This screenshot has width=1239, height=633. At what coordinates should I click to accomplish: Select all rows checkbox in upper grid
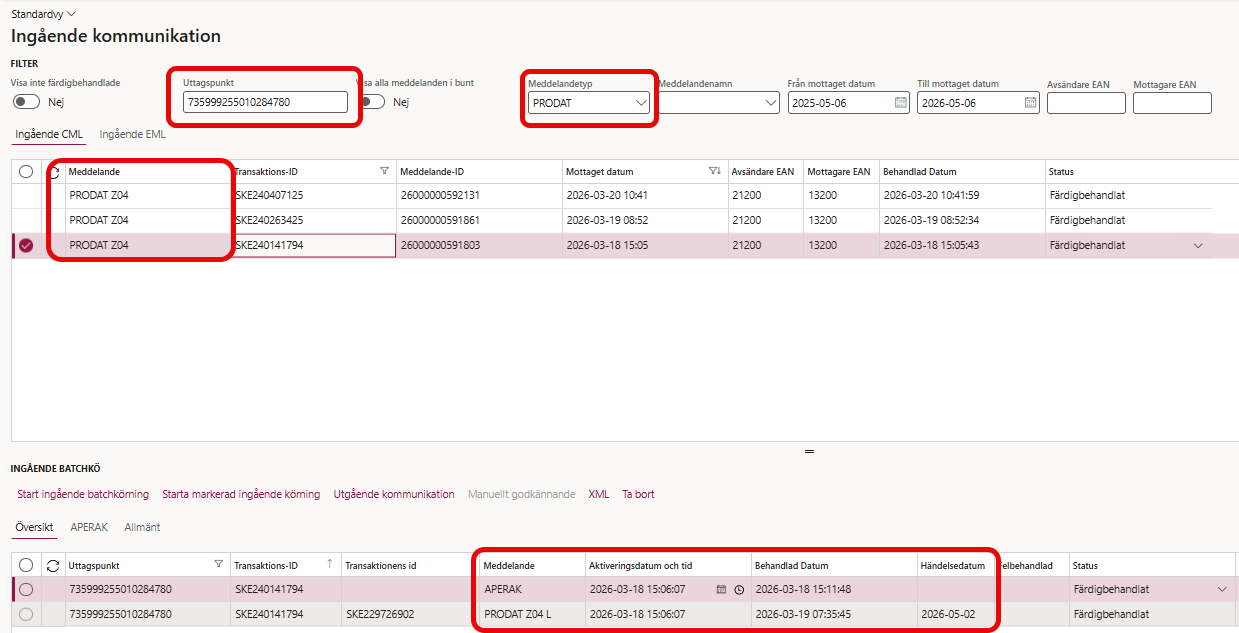coord(26,172)
